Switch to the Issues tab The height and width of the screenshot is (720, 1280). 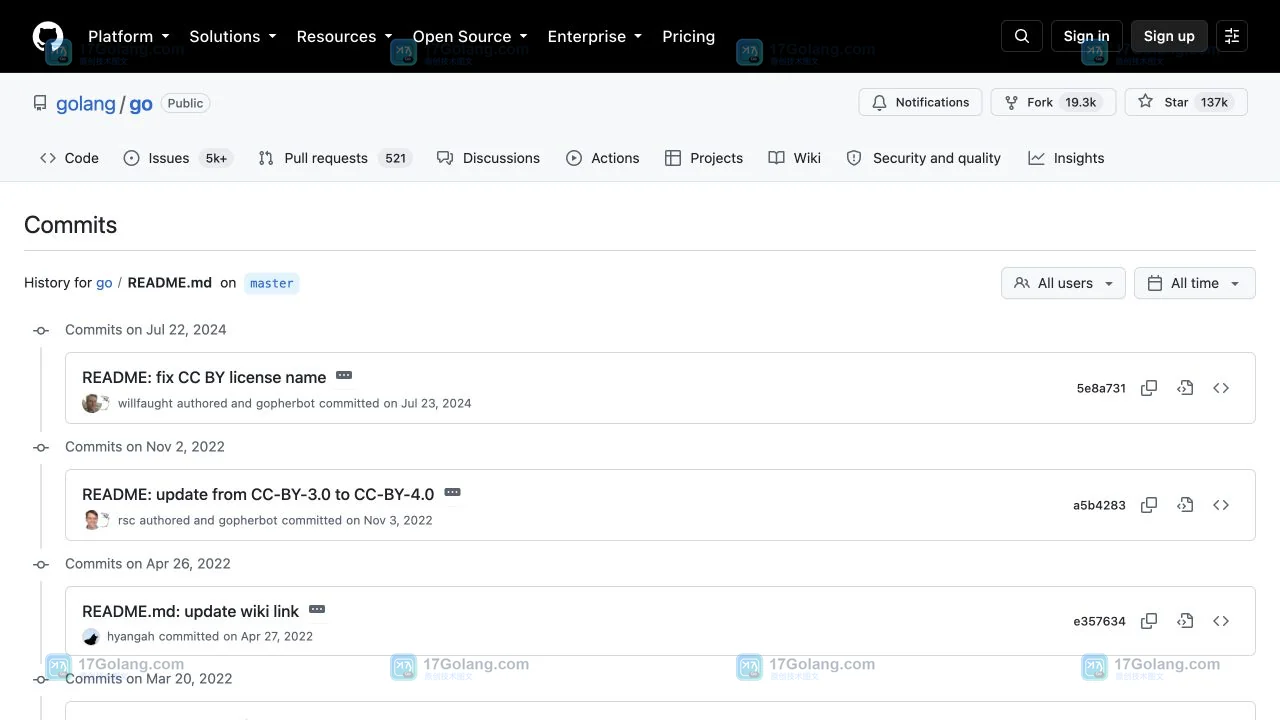178,158
